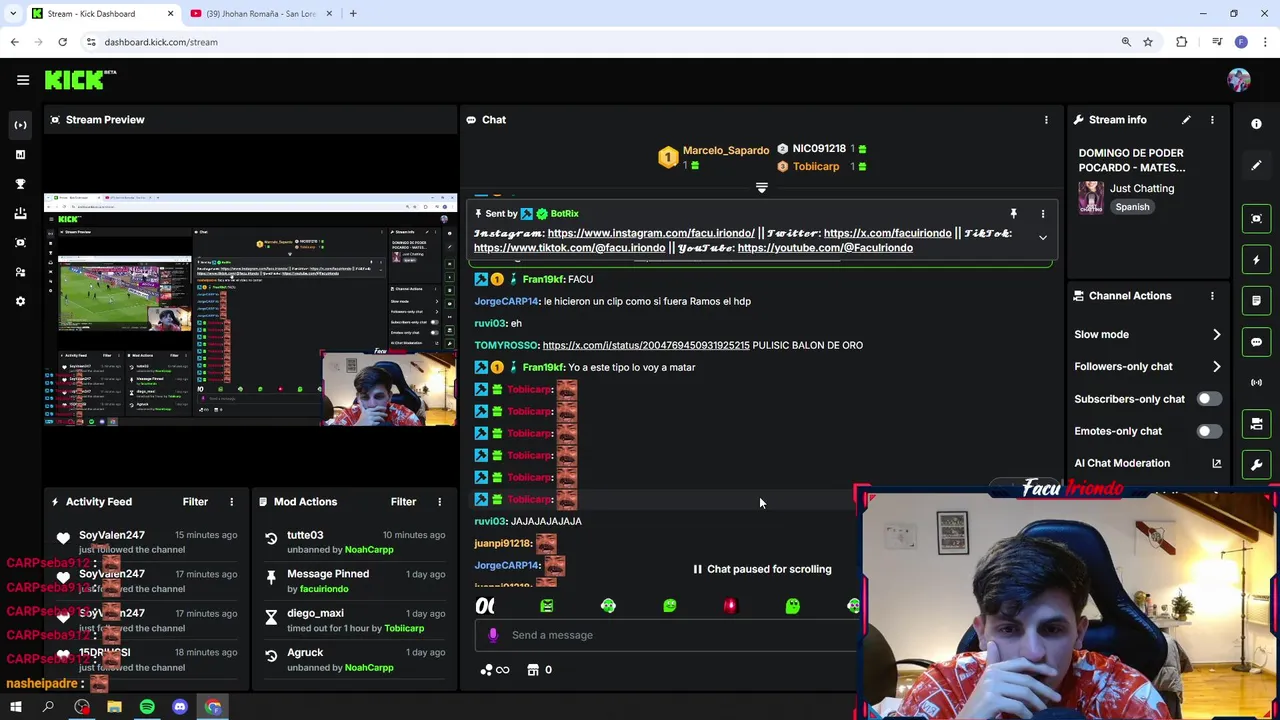Screen dimensions: 1280x720
Task: Click Chat paused for scrolling to resume
Action: pos(762,569)
